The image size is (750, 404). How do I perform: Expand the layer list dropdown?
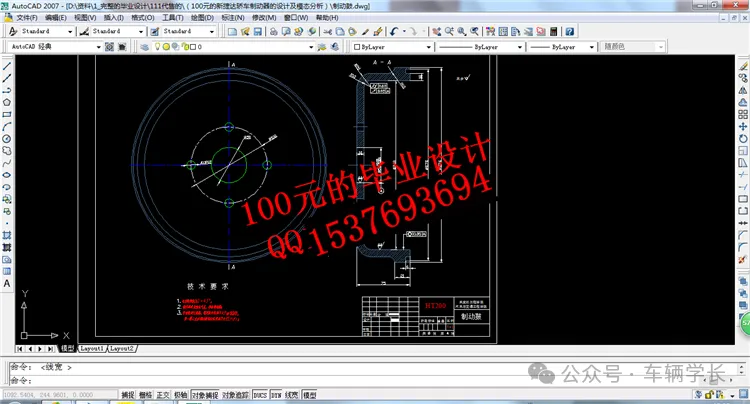pyautogui.click(x=311, y=47)
